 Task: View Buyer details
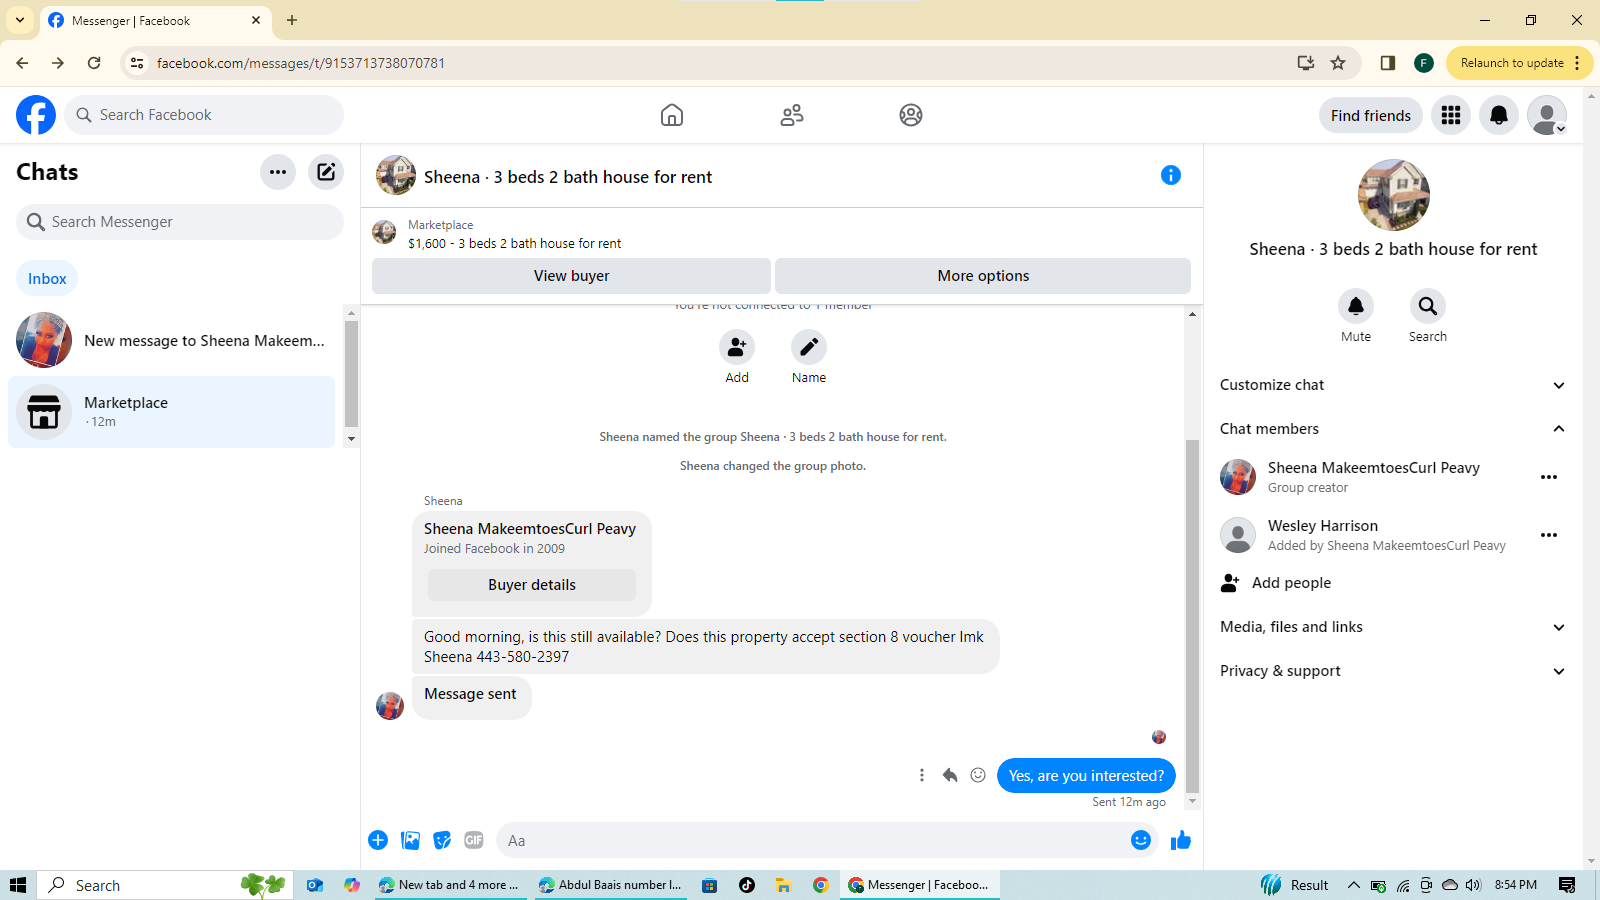pos(532,585)
